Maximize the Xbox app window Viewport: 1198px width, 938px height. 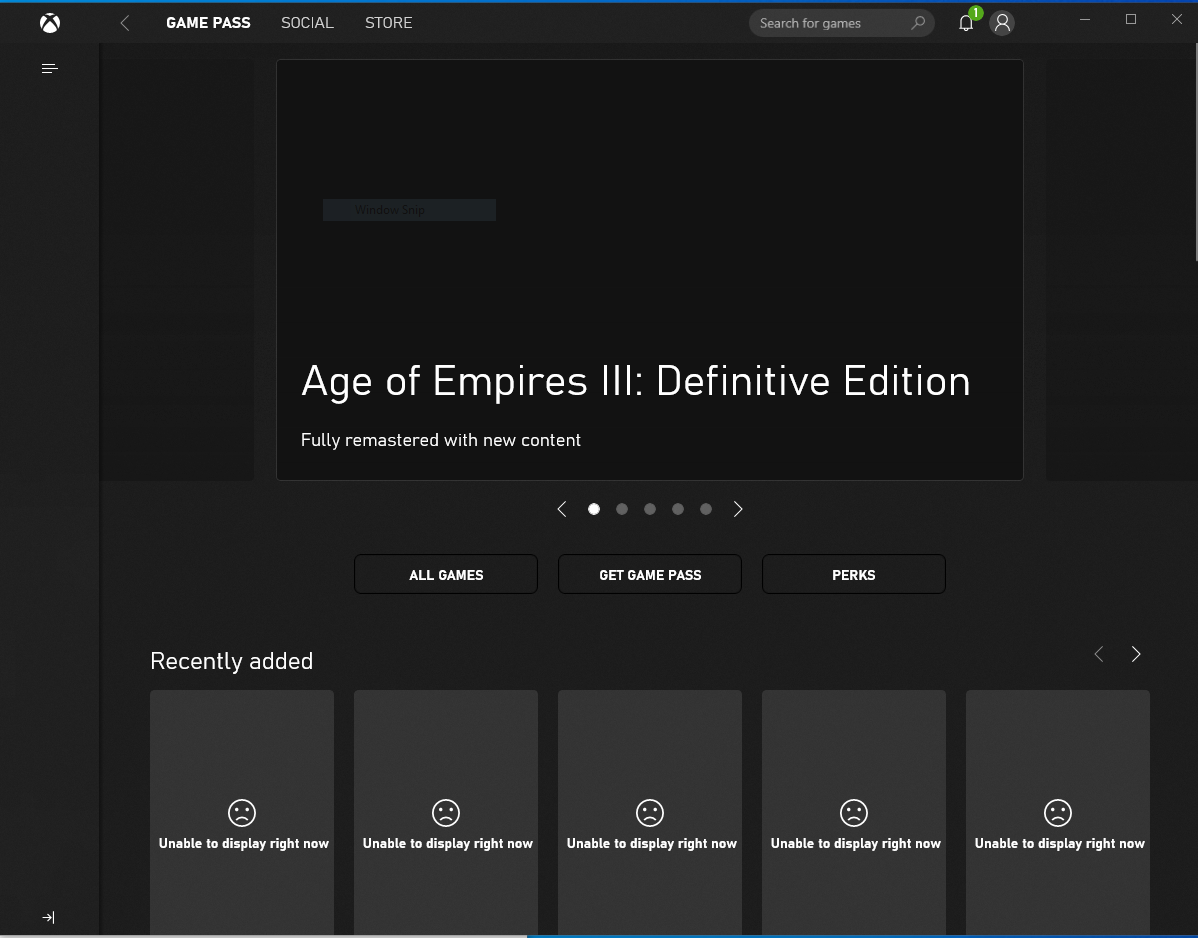tap(1131, 19)
